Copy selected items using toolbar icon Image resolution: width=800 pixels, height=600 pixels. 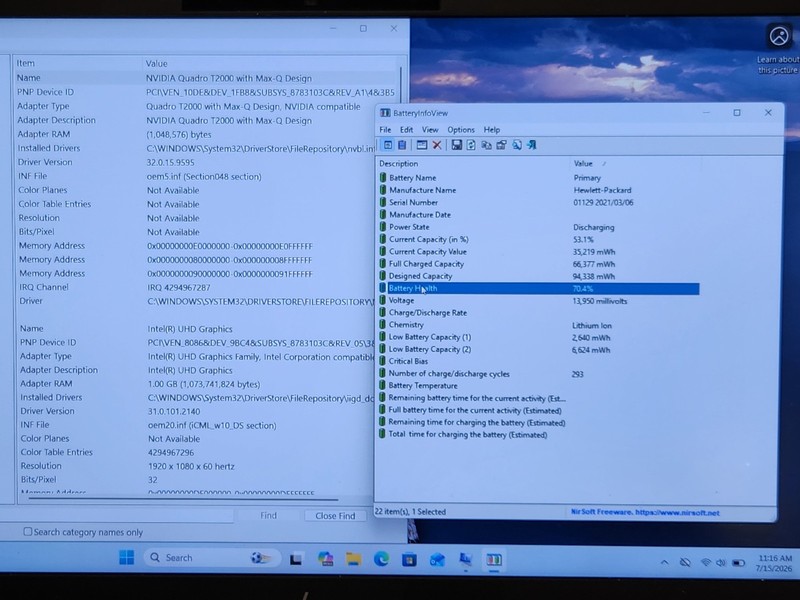tap(486, 145)
